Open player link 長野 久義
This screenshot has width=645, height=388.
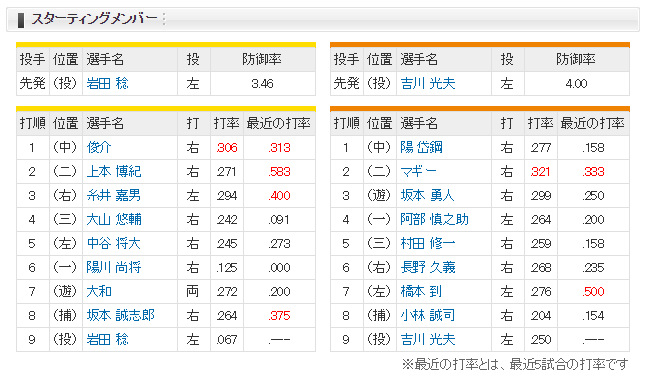coord(428,267)
